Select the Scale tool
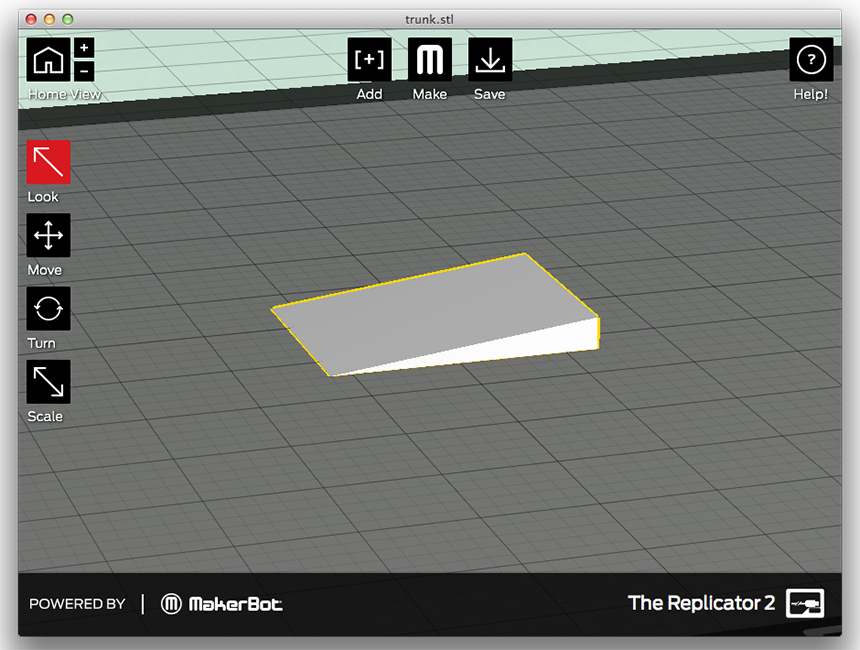Viewport: 860px width, 650px height. pyautogui.click(x=48, y=381)
